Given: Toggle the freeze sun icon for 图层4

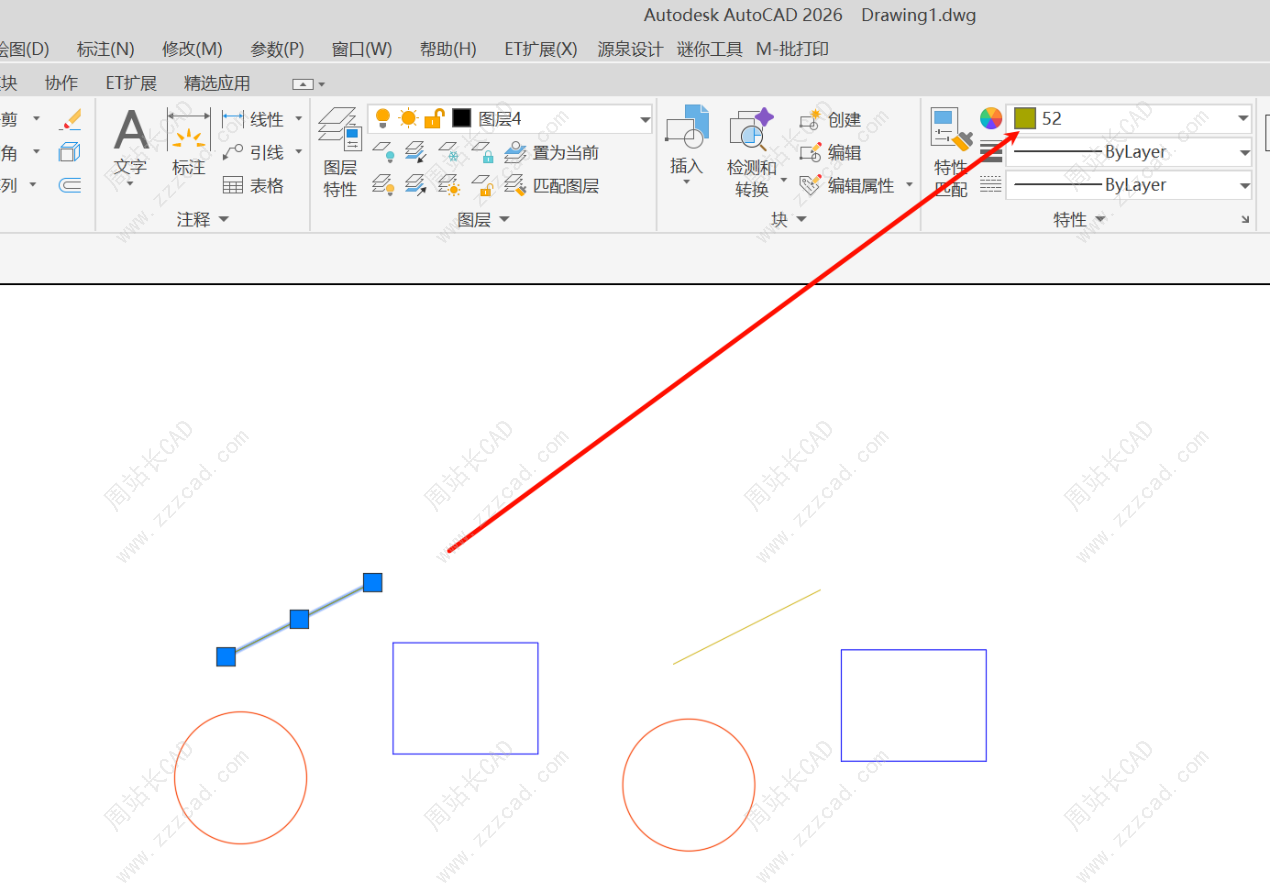Looking at the screenshot, I should point(408,119).
